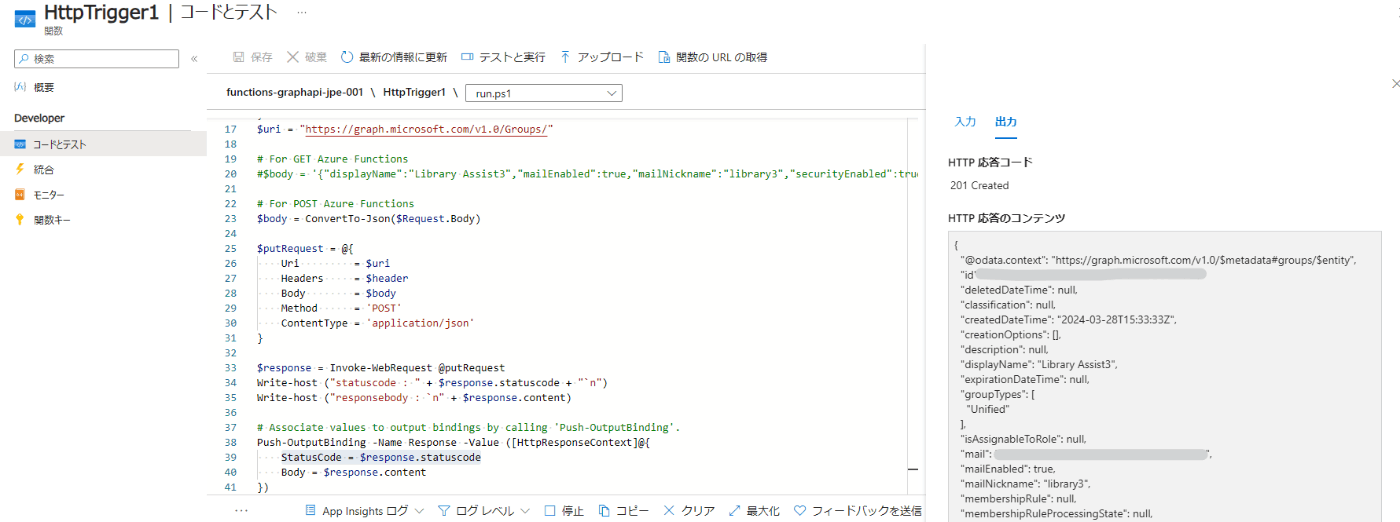Click クリア clear log button

(688, 510)
